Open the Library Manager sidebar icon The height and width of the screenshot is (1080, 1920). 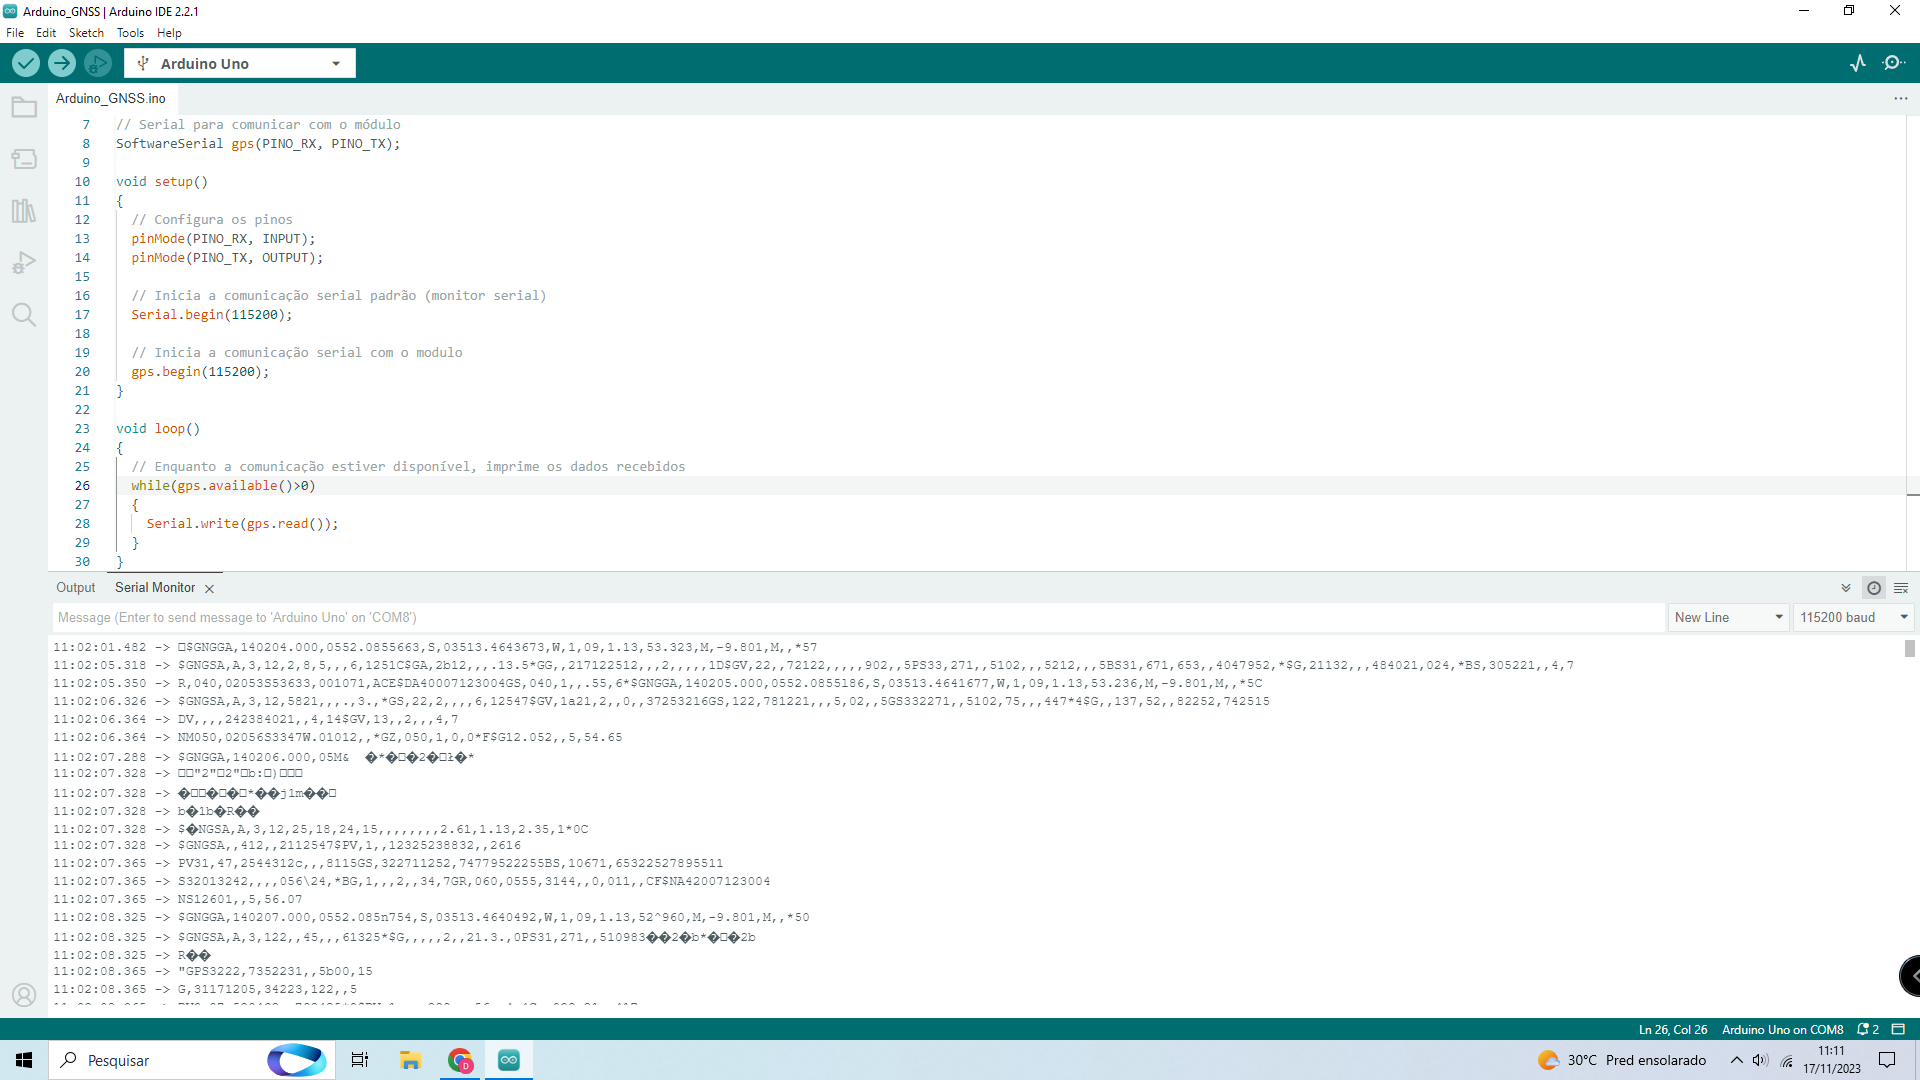coord(24,211)
